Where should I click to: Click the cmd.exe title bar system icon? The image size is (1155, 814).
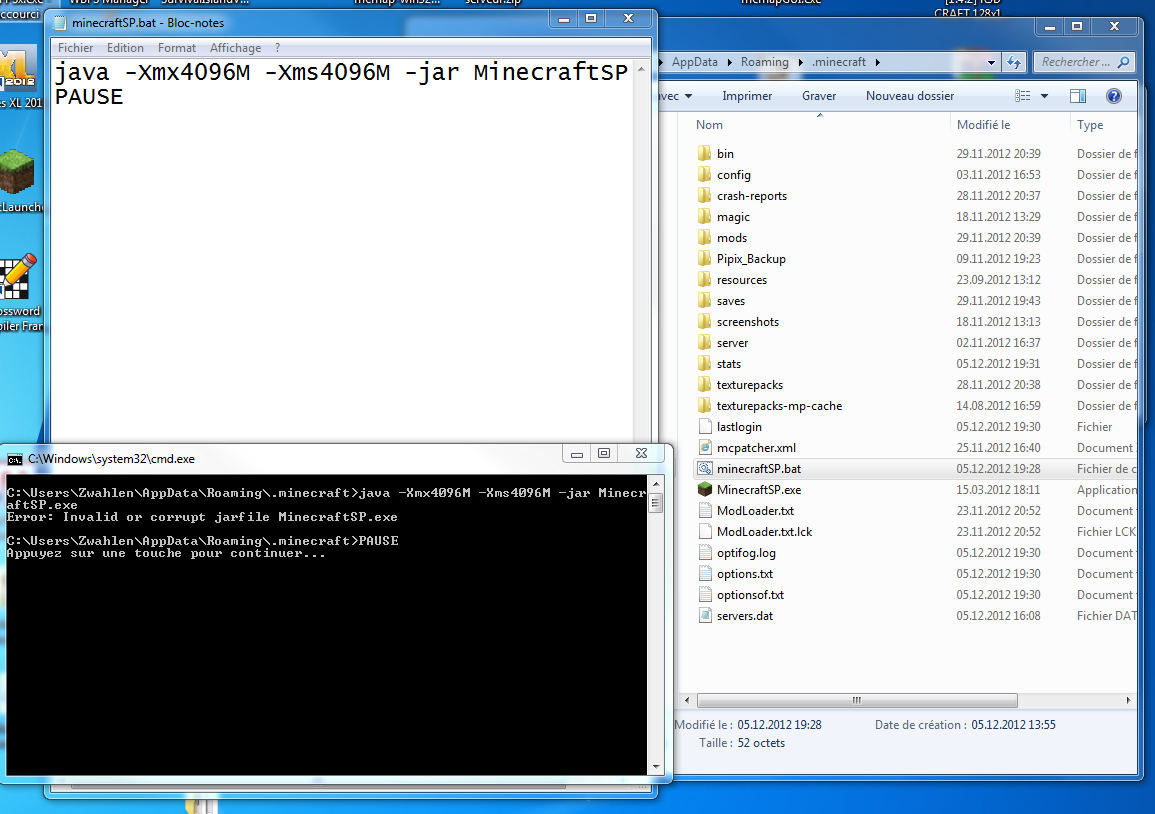15,459
